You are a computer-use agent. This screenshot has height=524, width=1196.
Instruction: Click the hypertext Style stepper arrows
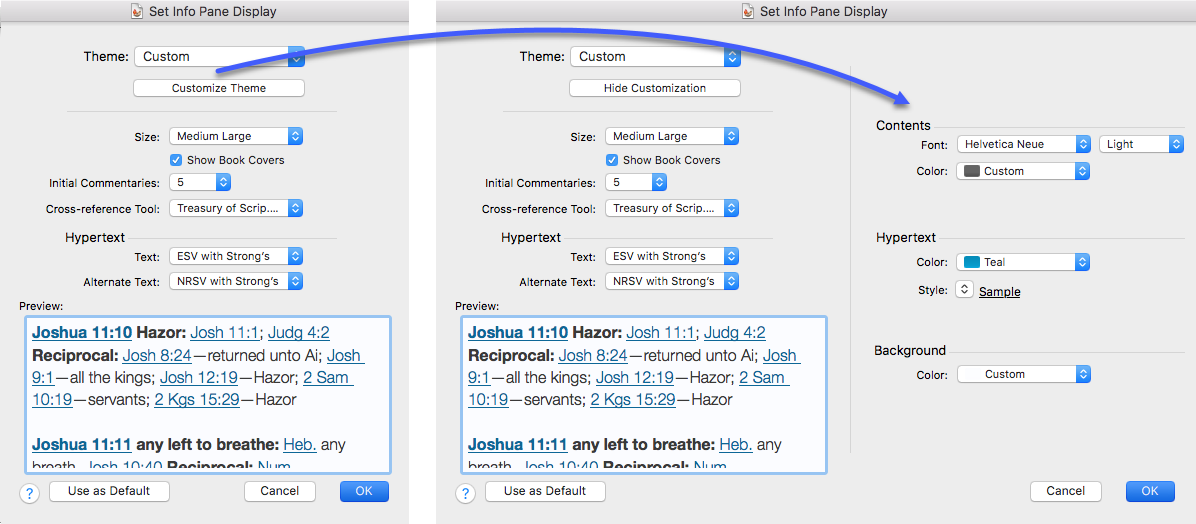[964, 289]
